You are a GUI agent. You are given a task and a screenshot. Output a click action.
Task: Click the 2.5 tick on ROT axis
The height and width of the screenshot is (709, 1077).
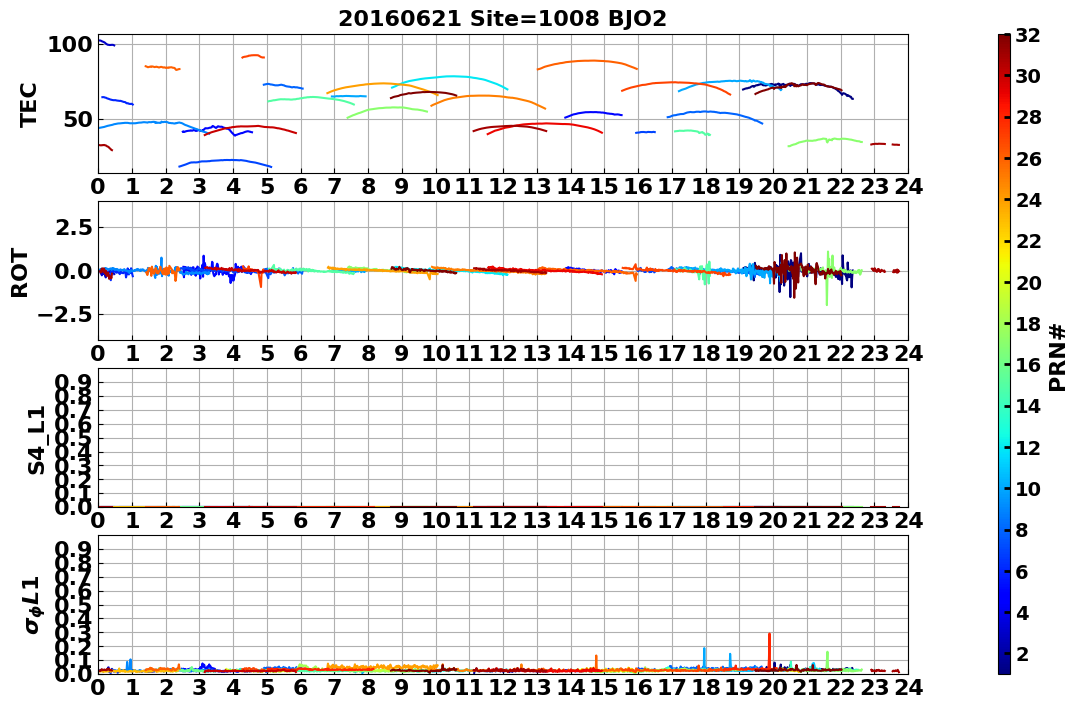coord(73,227)
